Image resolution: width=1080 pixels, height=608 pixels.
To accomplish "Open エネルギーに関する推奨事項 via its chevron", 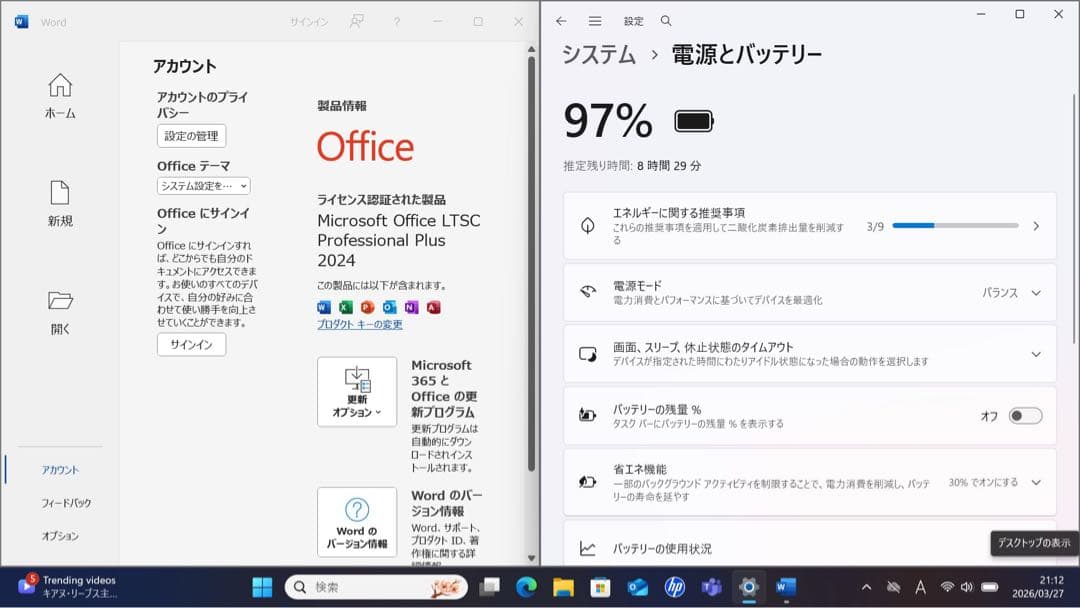I will click(1036, 226).
